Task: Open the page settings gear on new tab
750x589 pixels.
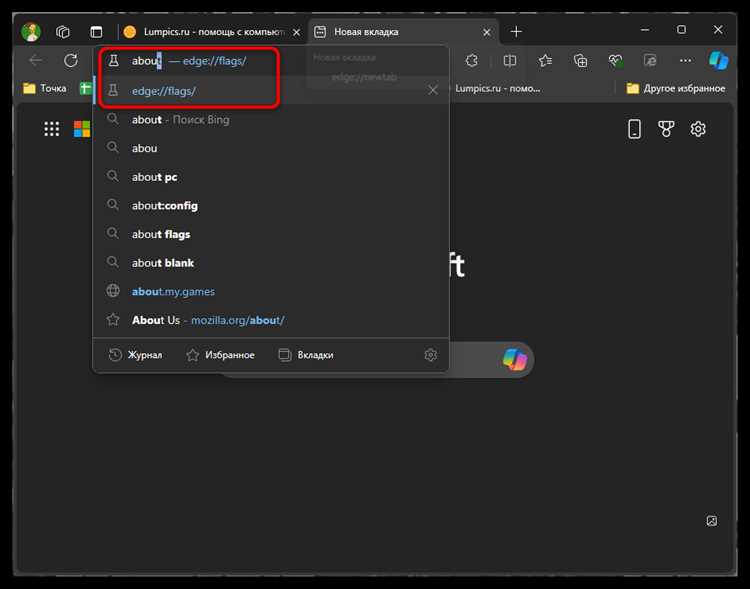Action: [698, 129]
